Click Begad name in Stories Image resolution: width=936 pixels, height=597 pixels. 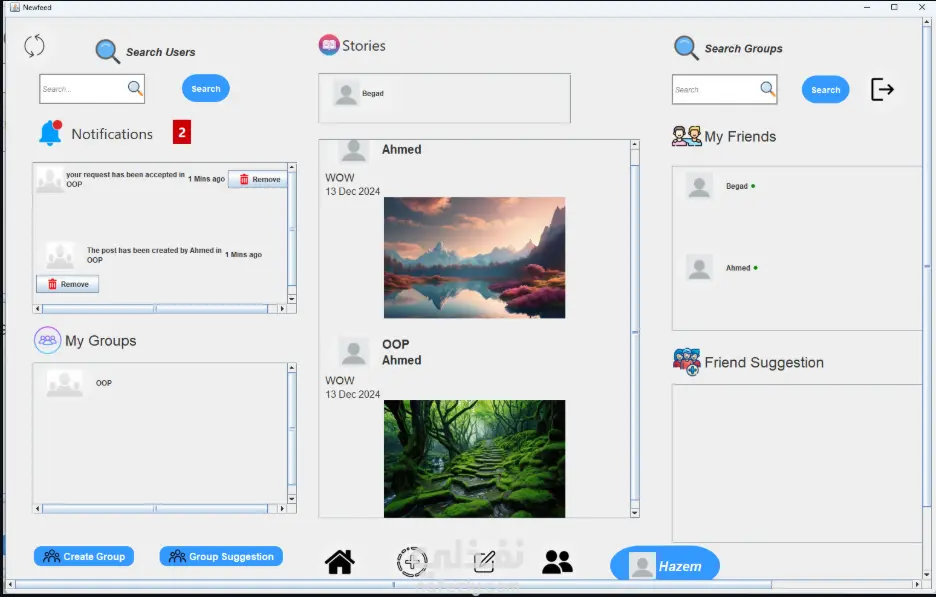click(373, 94)
